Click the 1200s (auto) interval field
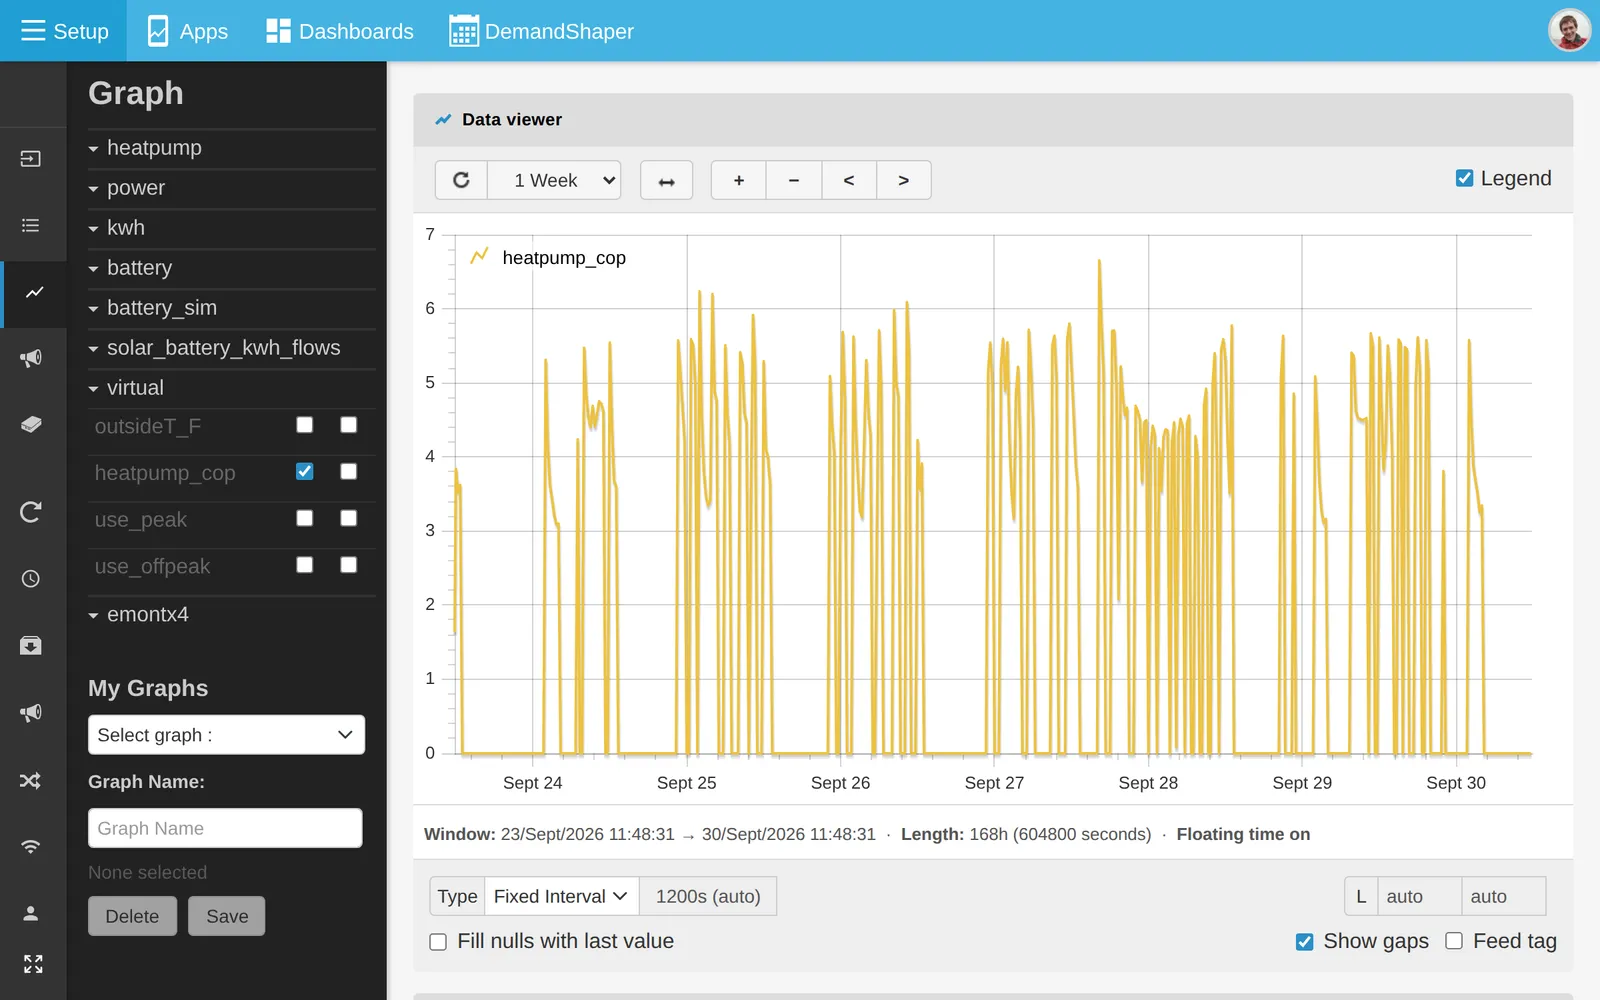Viewport: 1600px width, 1000px height. (708, 896)
